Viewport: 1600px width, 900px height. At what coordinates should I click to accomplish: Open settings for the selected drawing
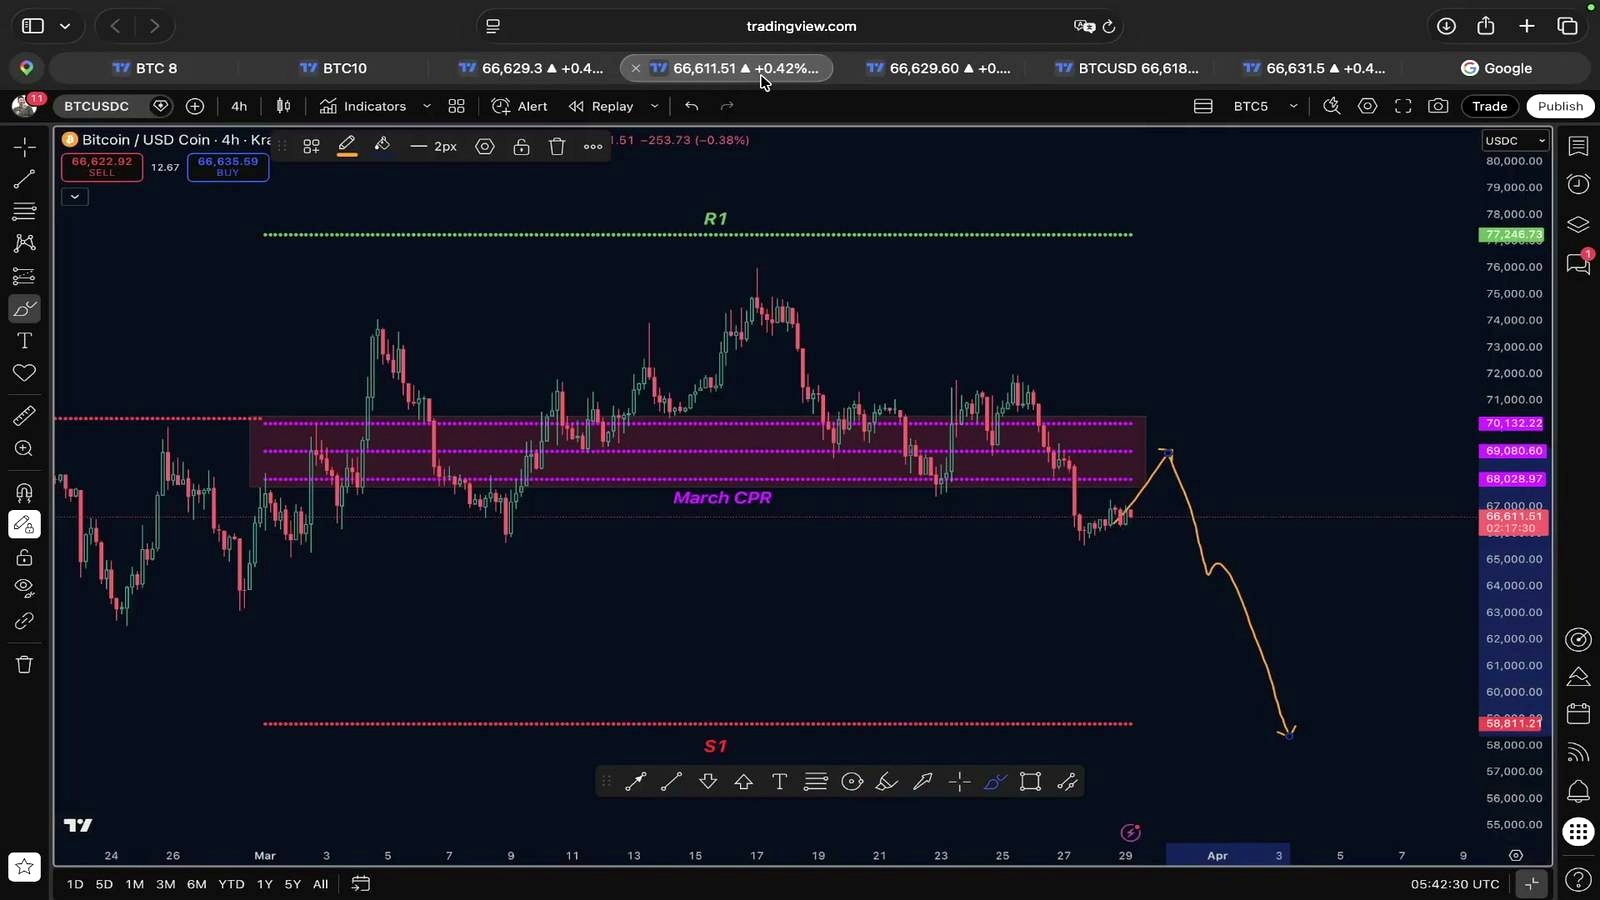pyautogui.click(x=485, y=146)
